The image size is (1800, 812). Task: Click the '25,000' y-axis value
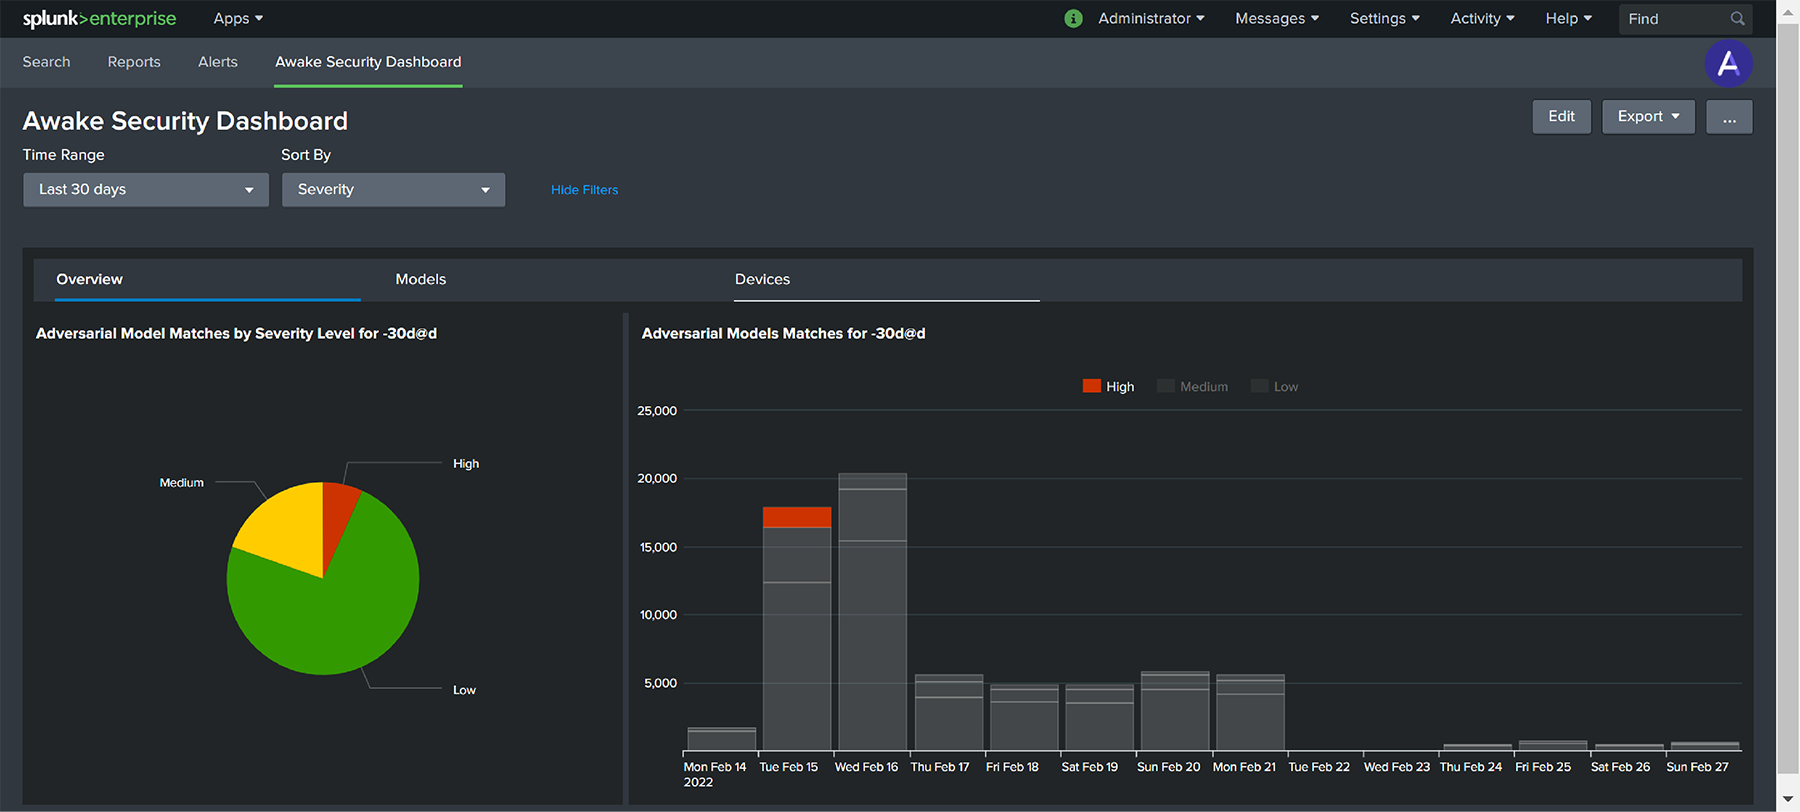coord(657,411)
